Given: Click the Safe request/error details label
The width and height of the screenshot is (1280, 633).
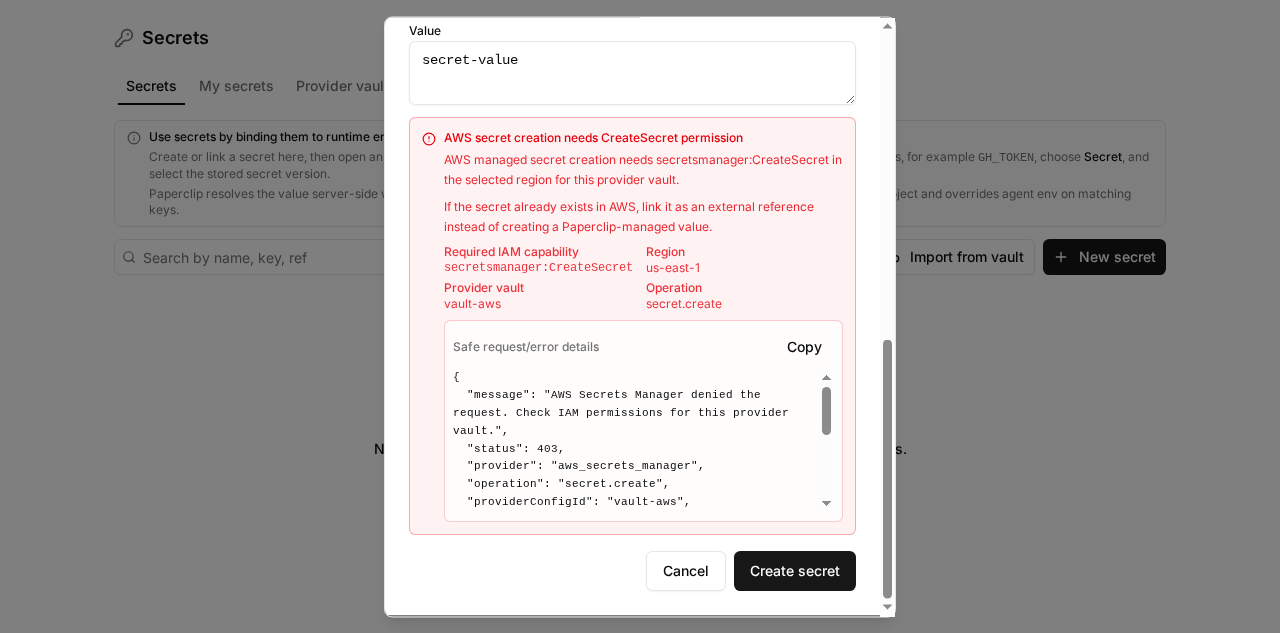Looking at the screenshot, I should [x=526, y=347].
